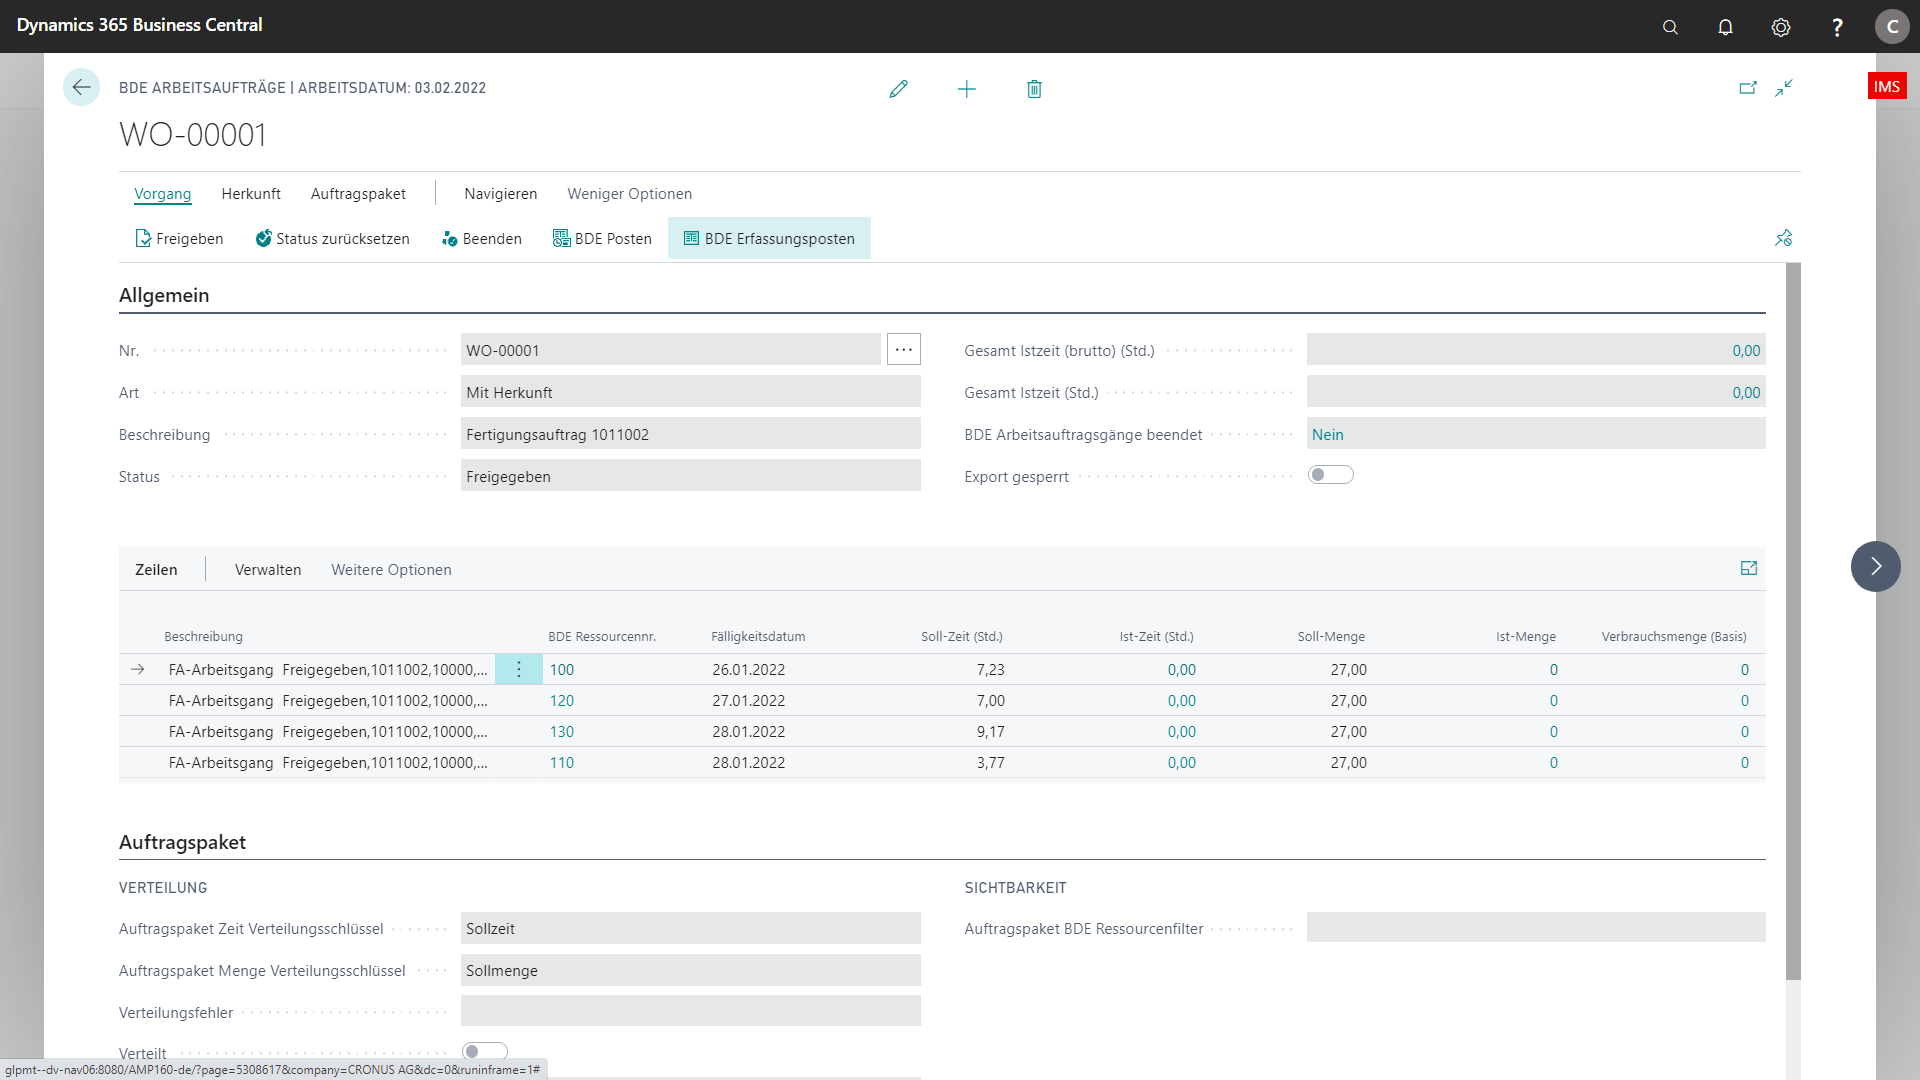Click BDE Ressourcennr. column header
The width and height of the screenshot is (1920, 1080).
tap(602, 637)
